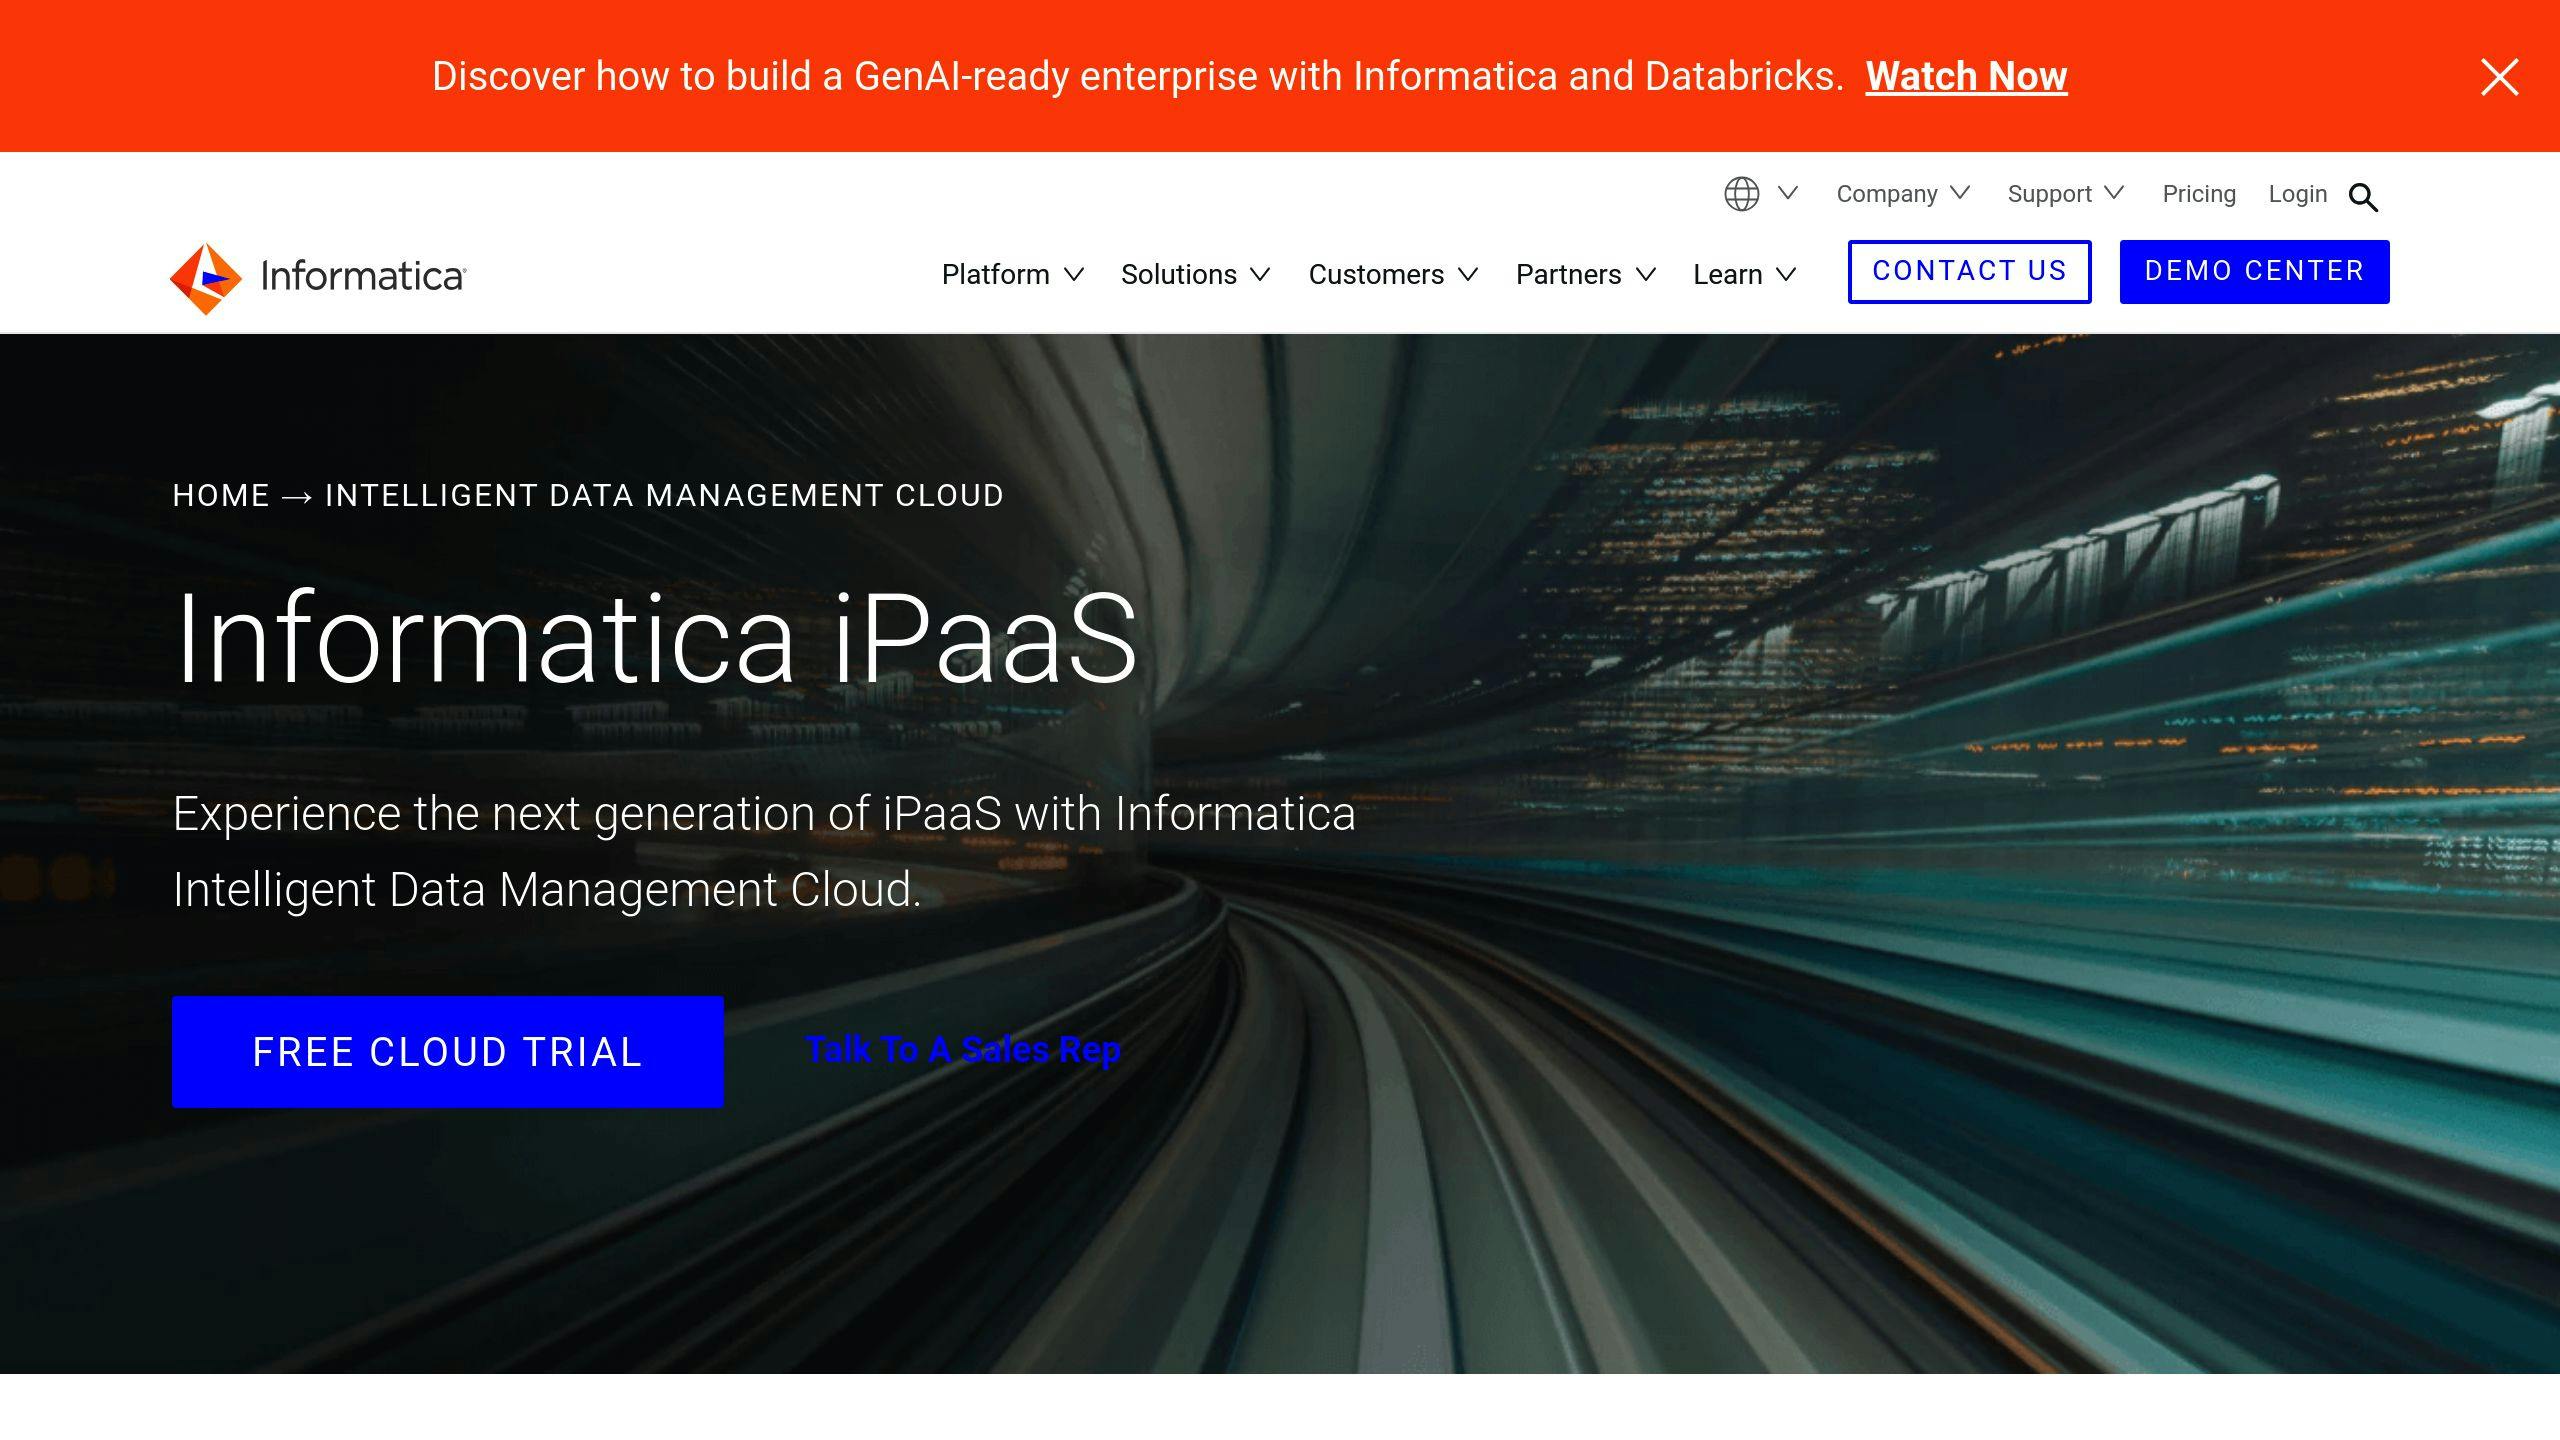The height and width of the screenshot is (1440, 2560).
Task: Open search with magnifier icon
Action: (x=2363, y=197)
